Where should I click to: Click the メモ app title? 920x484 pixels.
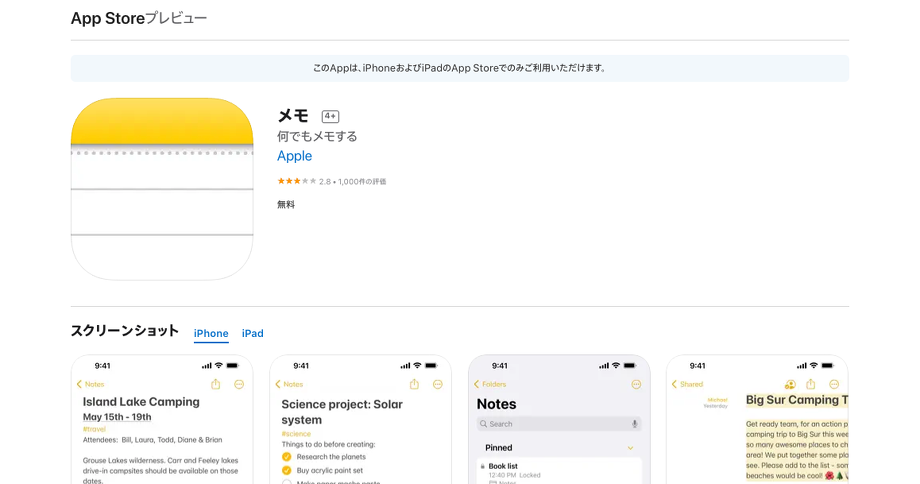[x=293, y=116]
